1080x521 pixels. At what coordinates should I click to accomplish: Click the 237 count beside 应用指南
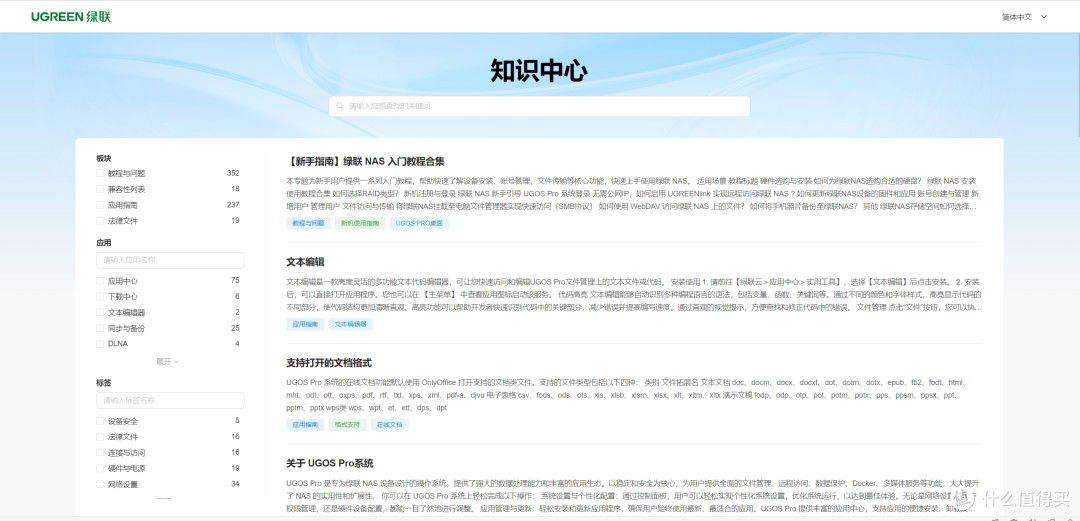(233, 205)
